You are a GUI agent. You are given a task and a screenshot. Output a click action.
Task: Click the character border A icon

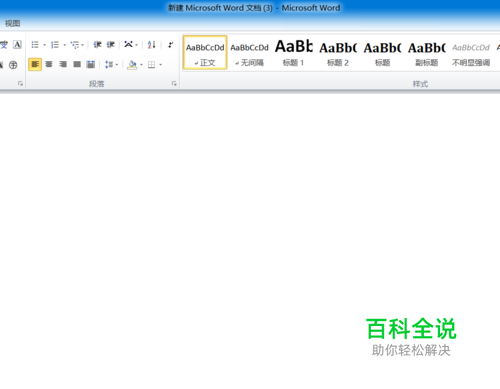click(17, 45)
